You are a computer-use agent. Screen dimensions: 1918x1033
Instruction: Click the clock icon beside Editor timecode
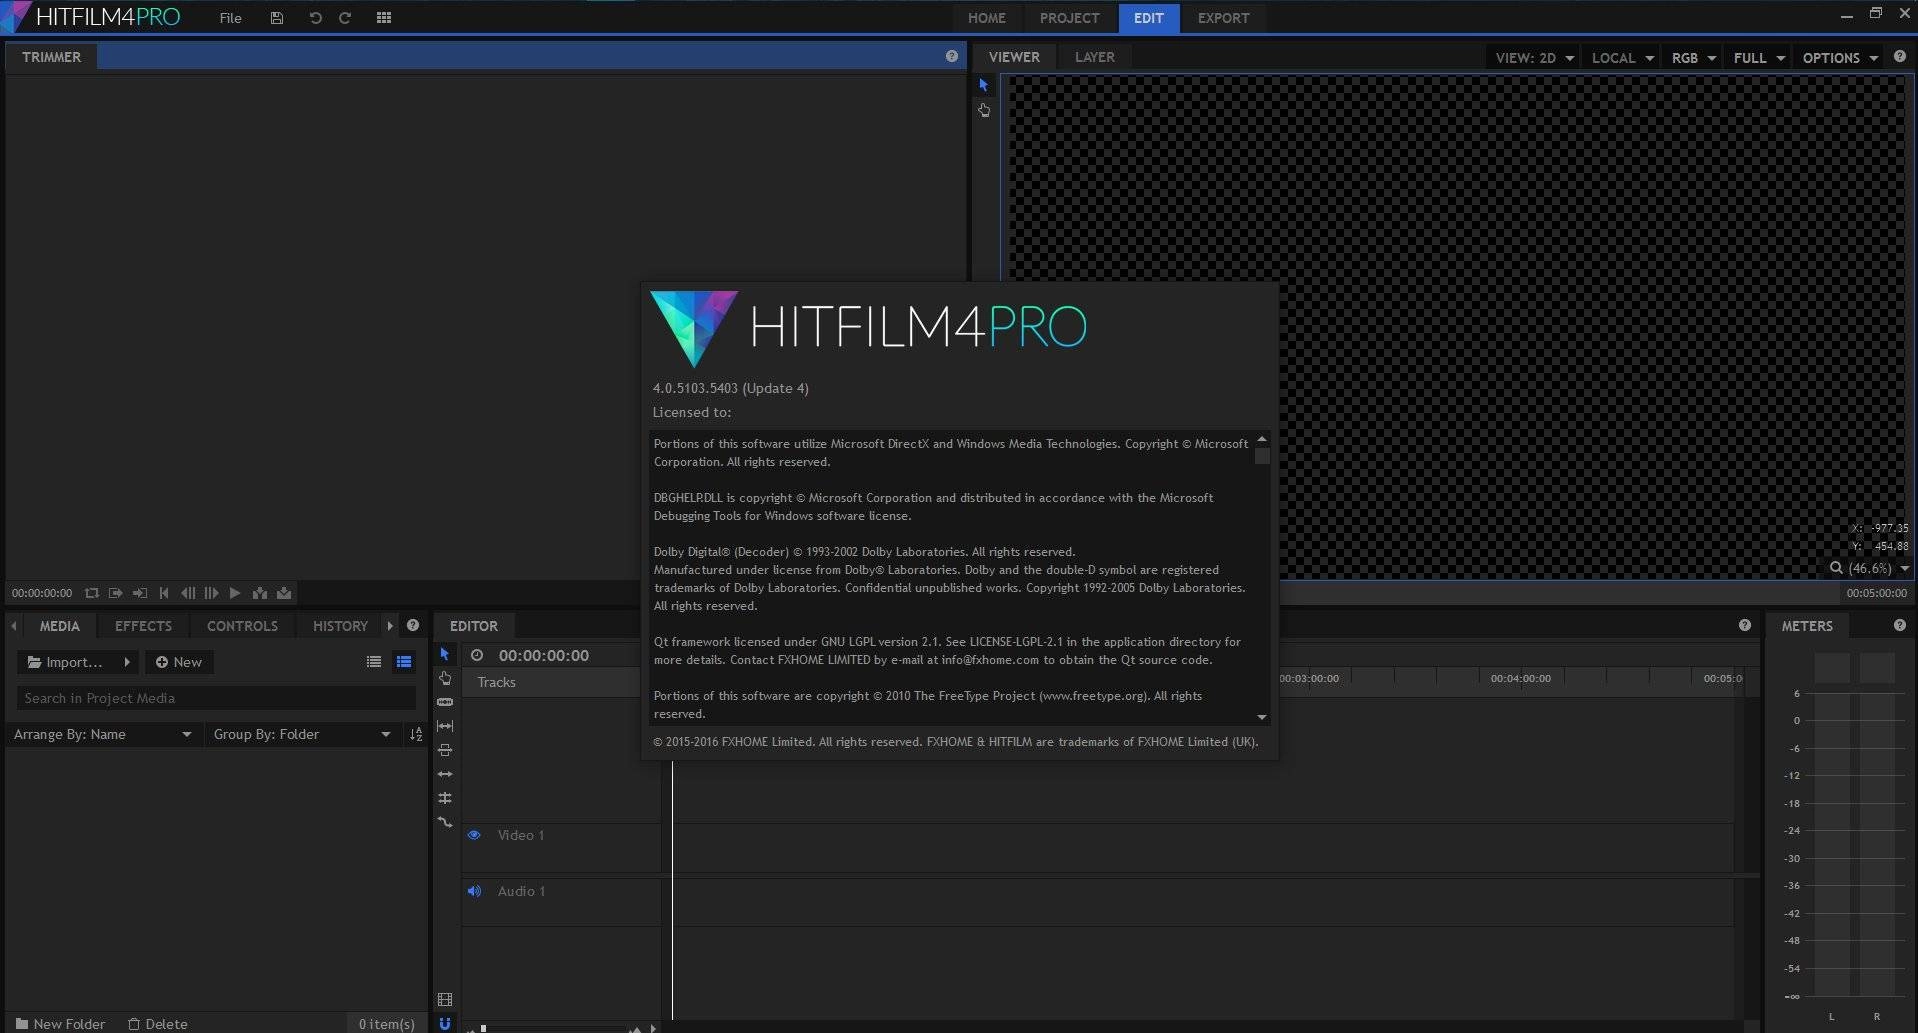point(477,655)
